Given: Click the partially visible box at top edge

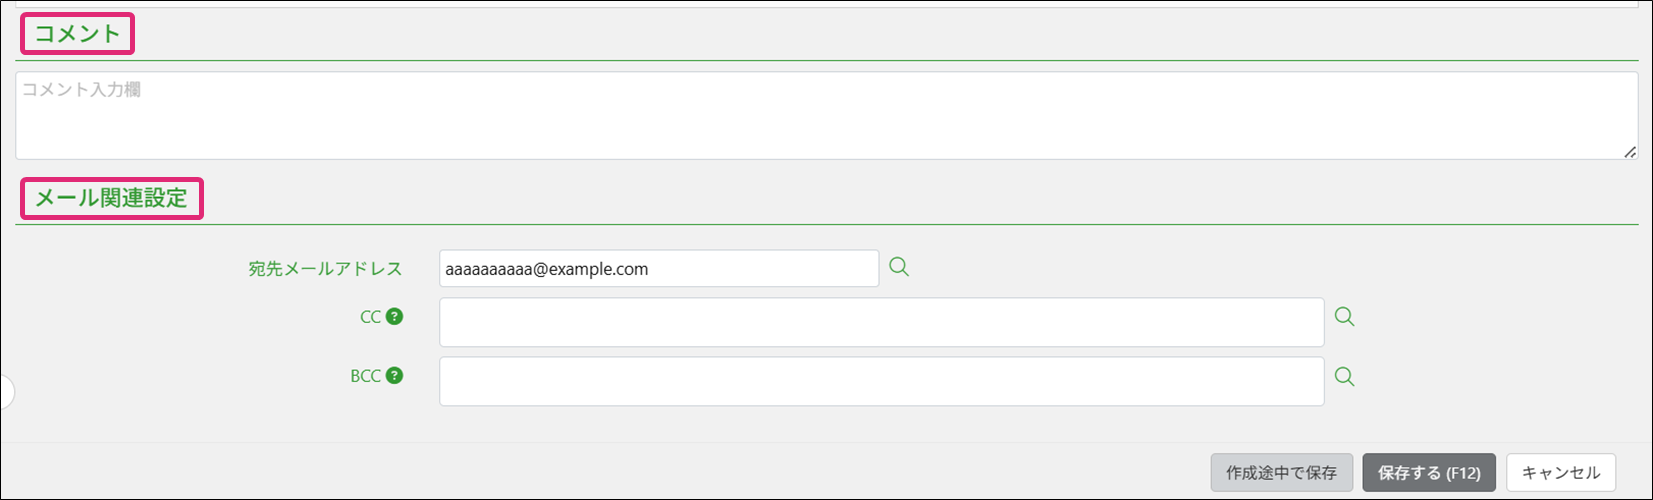Looking at the screenshot, I should (x=826, y=4).
